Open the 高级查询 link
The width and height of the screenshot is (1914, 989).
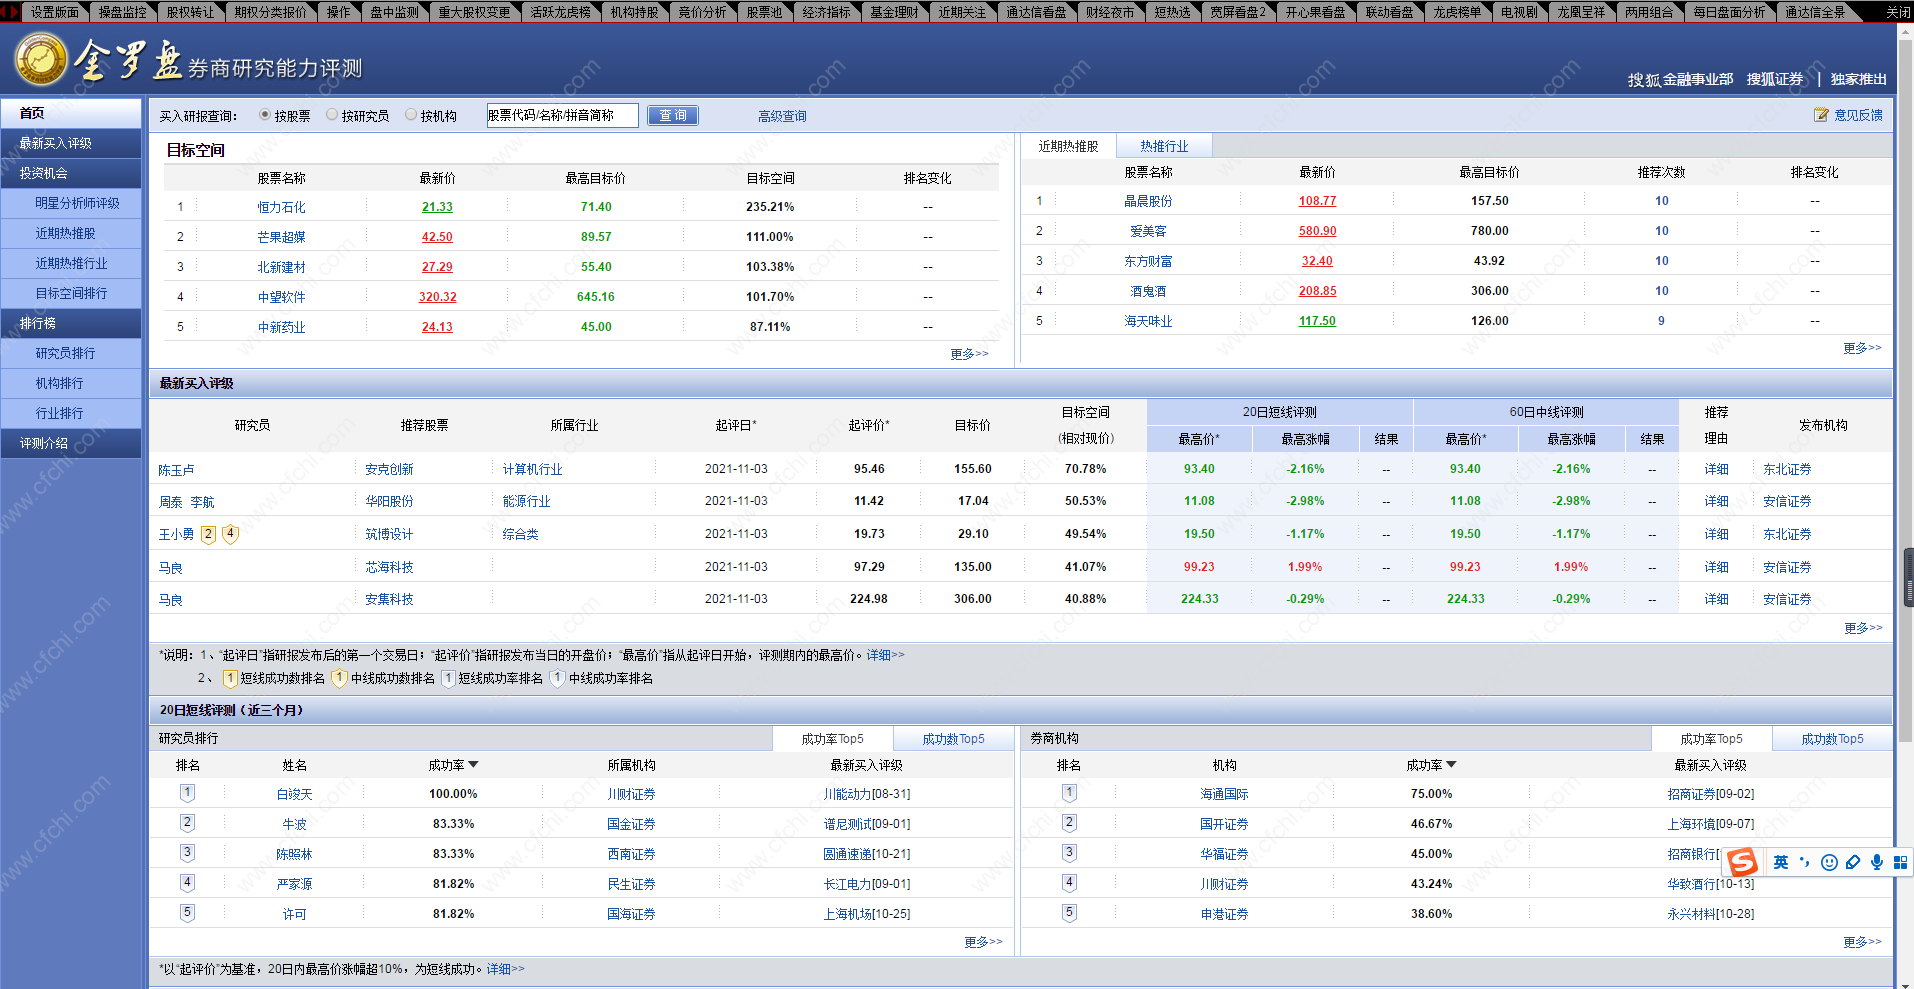click(782, 116)
